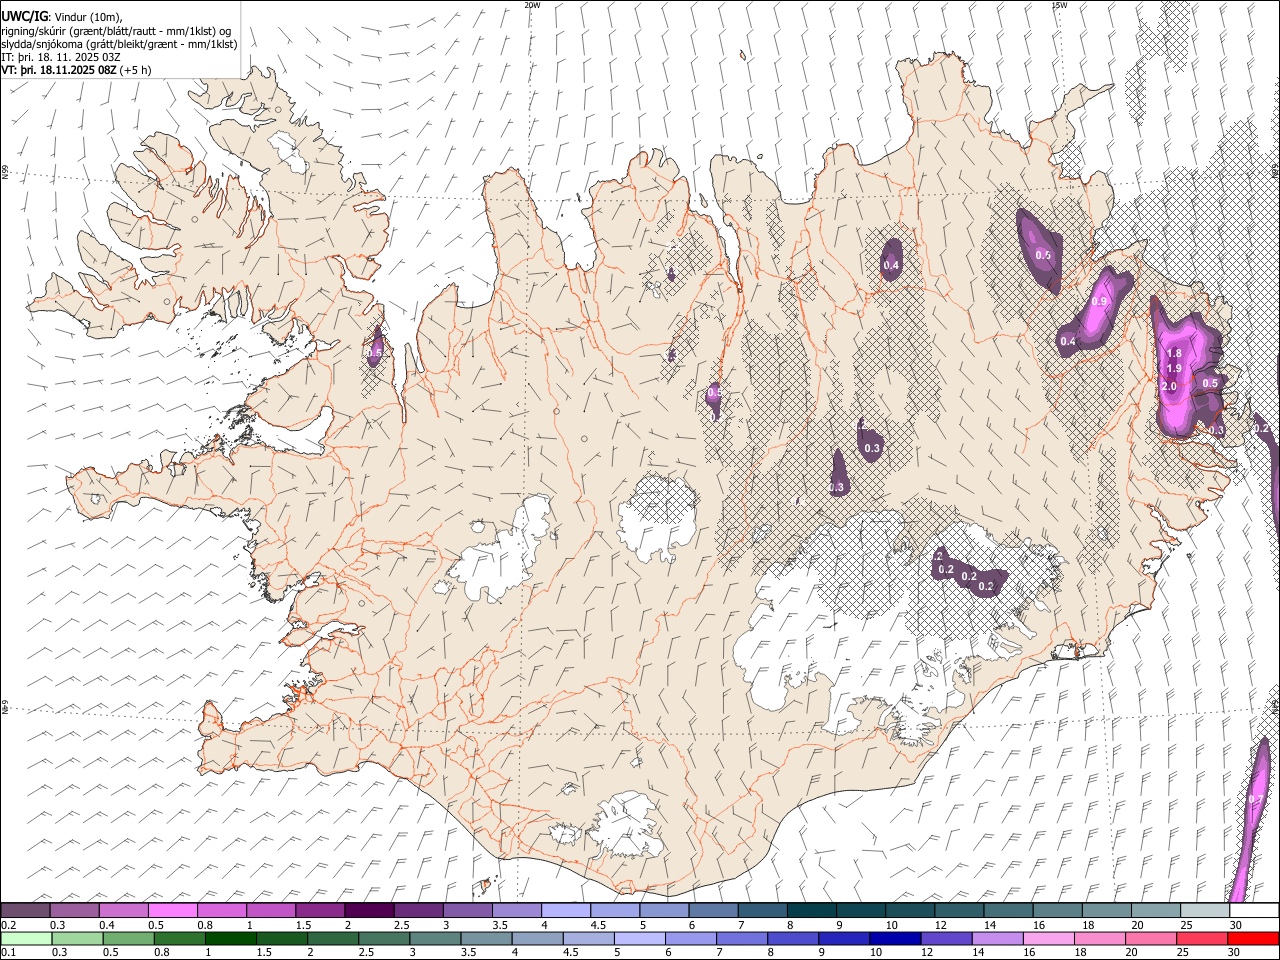The width and height of the screenshot is (1280, 960).
Task: Click the '1.8' precipitation value on the map
Action: coord(1175,353)
